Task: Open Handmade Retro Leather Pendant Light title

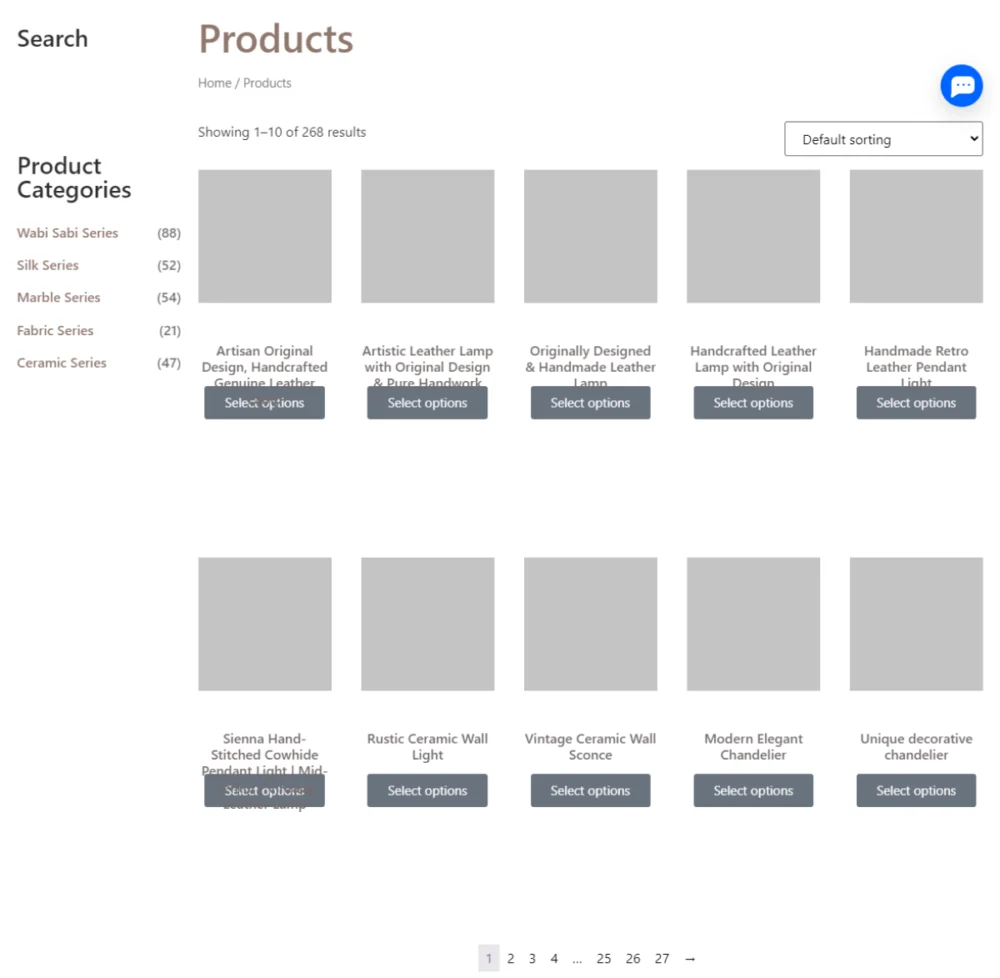Action: [x=916, y=367]
